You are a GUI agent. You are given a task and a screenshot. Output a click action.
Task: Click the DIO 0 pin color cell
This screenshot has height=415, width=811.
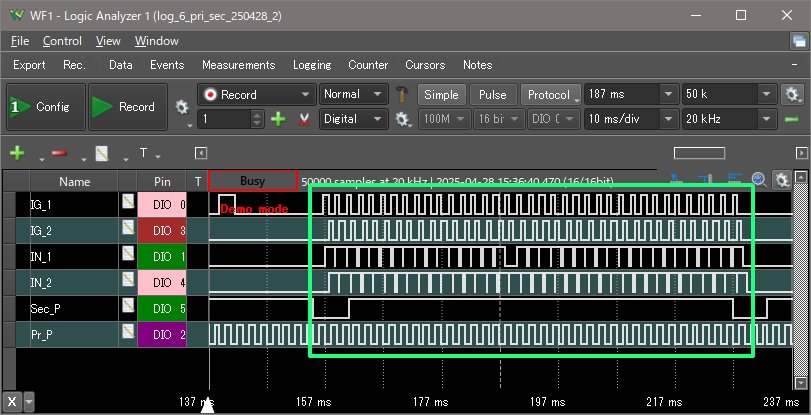tap(162, 205)
